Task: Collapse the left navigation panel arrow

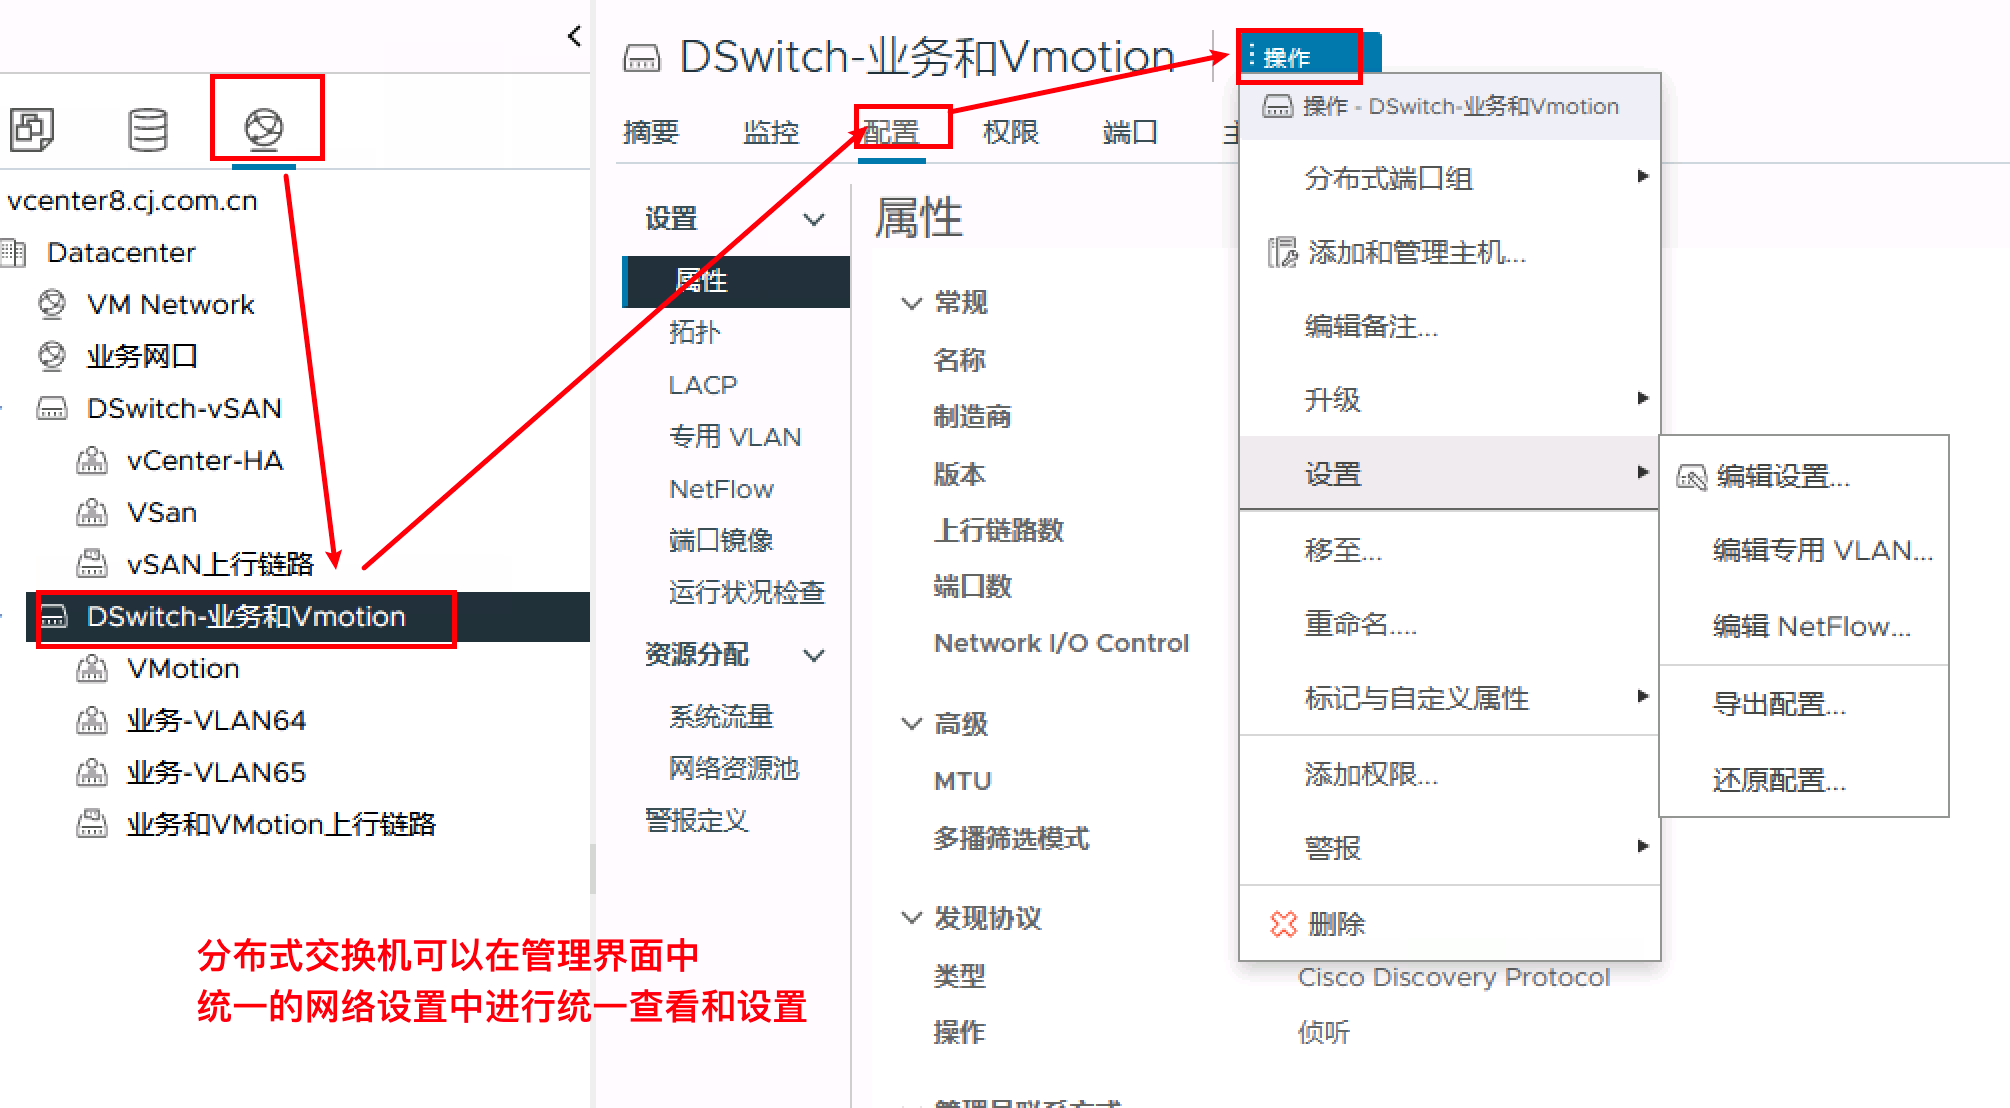Action: (x=574, y=36)
